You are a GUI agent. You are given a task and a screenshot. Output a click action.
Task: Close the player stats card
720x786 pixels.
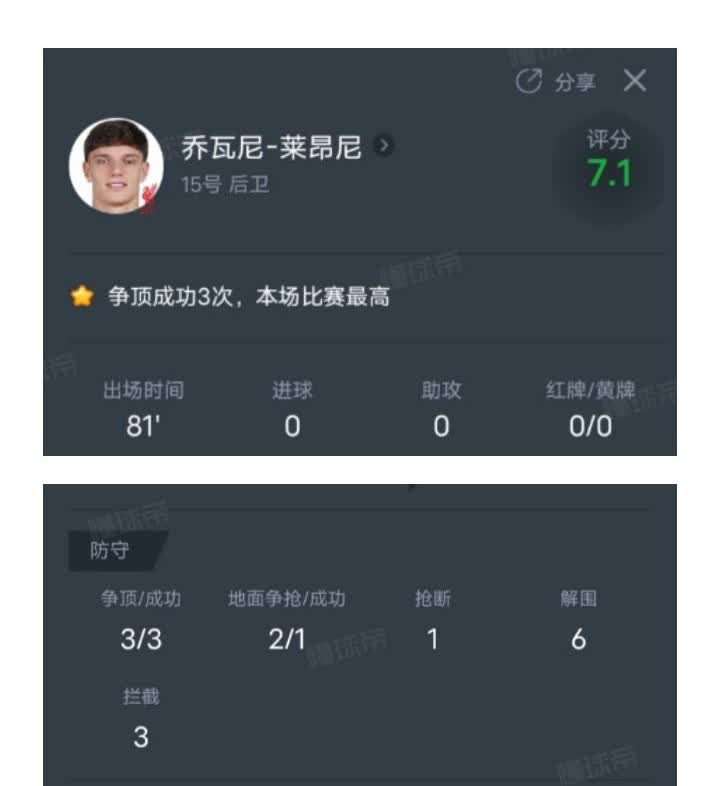click(x=635, y=80)
